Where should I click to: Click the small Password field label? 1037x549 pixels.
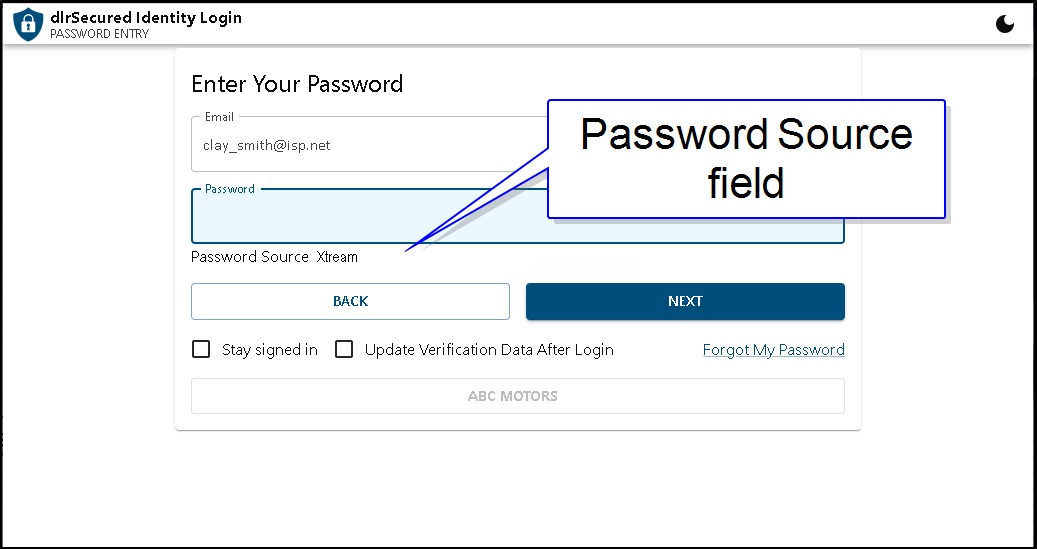[x=229, y=189]
